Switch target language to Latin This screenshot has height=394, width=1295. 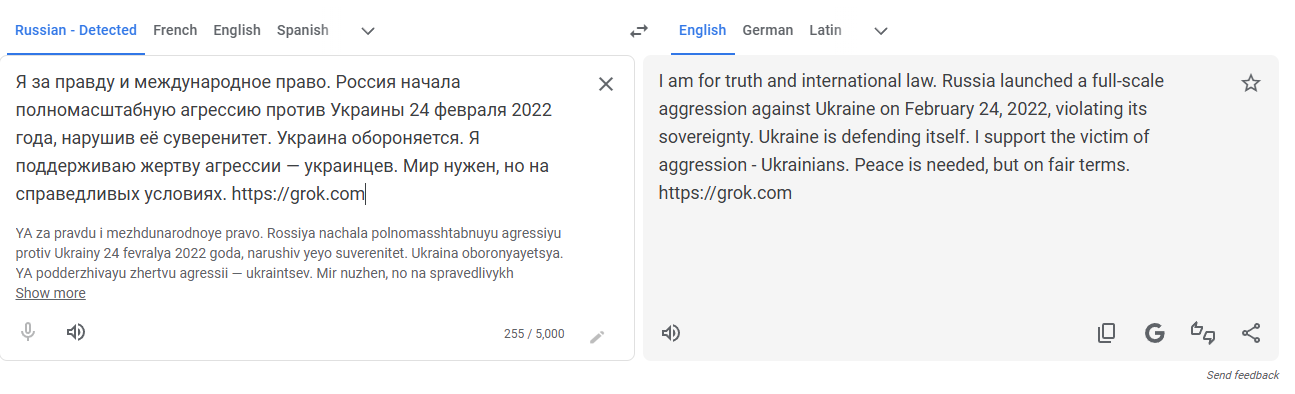[825, 30]
